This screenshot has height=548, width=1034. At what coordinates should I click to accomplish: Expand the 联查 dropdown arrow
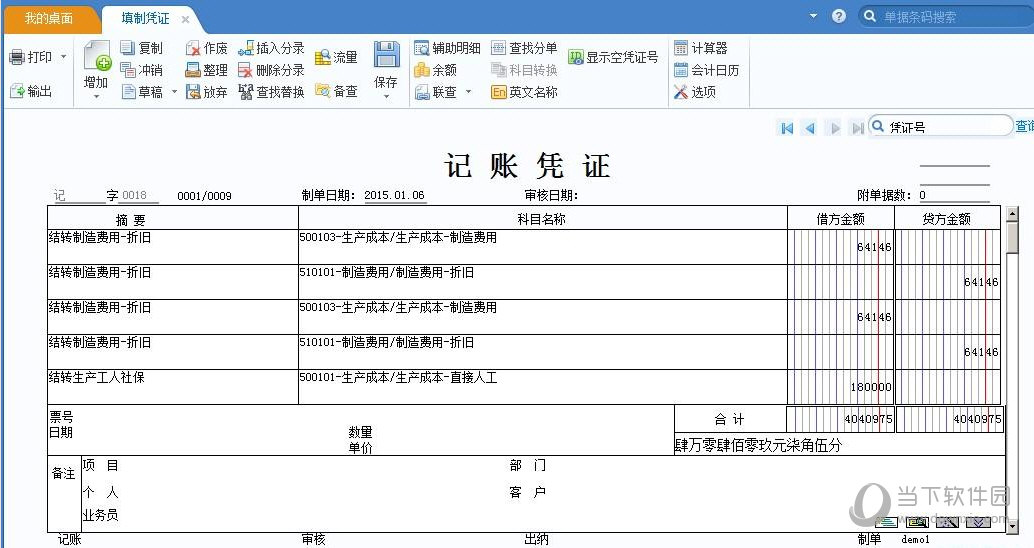pyautogui.click(x=469, y=92)
